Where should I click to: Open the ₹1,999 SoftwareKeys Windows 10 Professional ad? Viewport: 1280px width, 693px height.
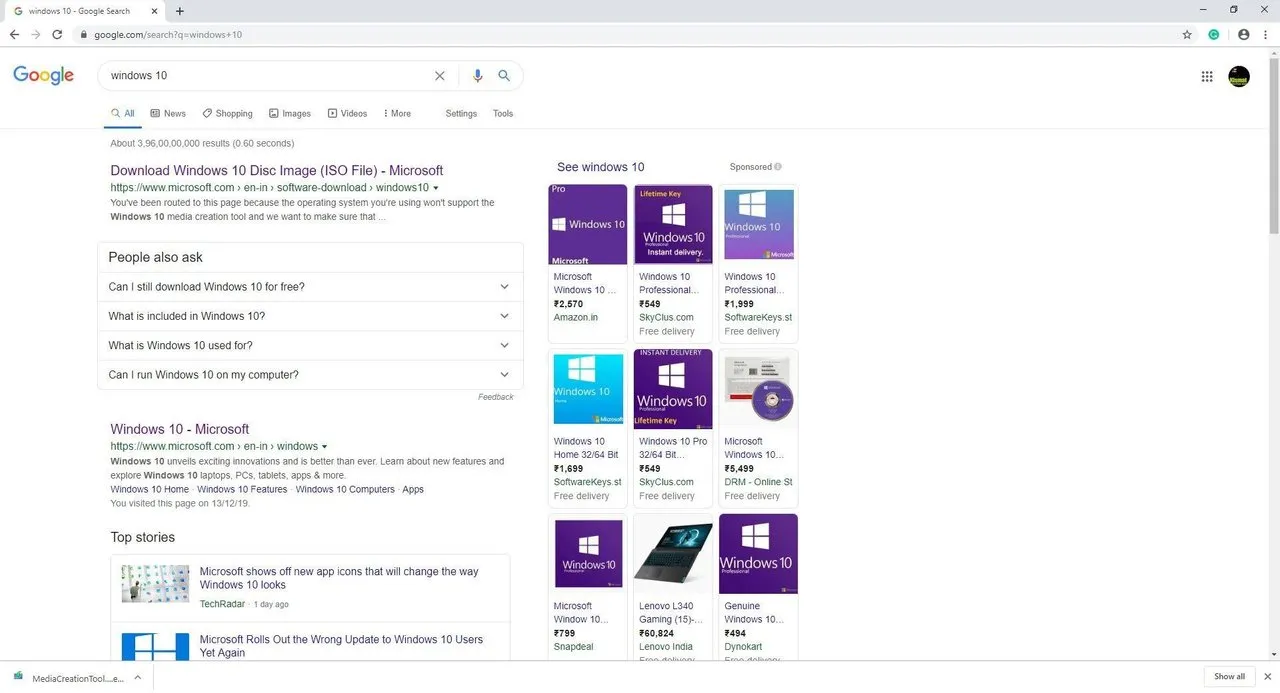point(758,264)
